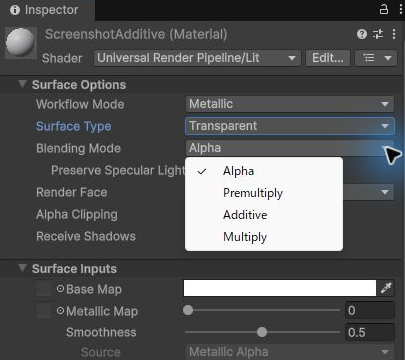Image resolution: width=405 pixels, height=360 pixels.
Task: Pick Base Map color with eyedropper
Action: [x=386, y=288]
